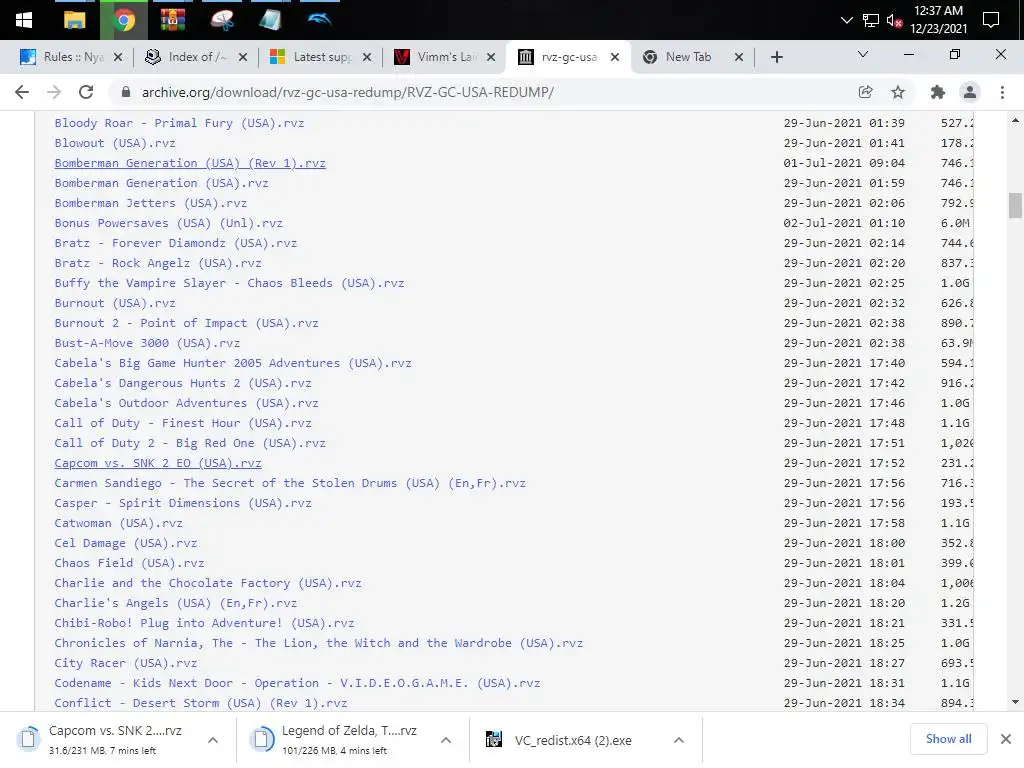Download Chibi-Robo! Plug into Adventure!
The image size is (1024, 768).
pos(204,623)
